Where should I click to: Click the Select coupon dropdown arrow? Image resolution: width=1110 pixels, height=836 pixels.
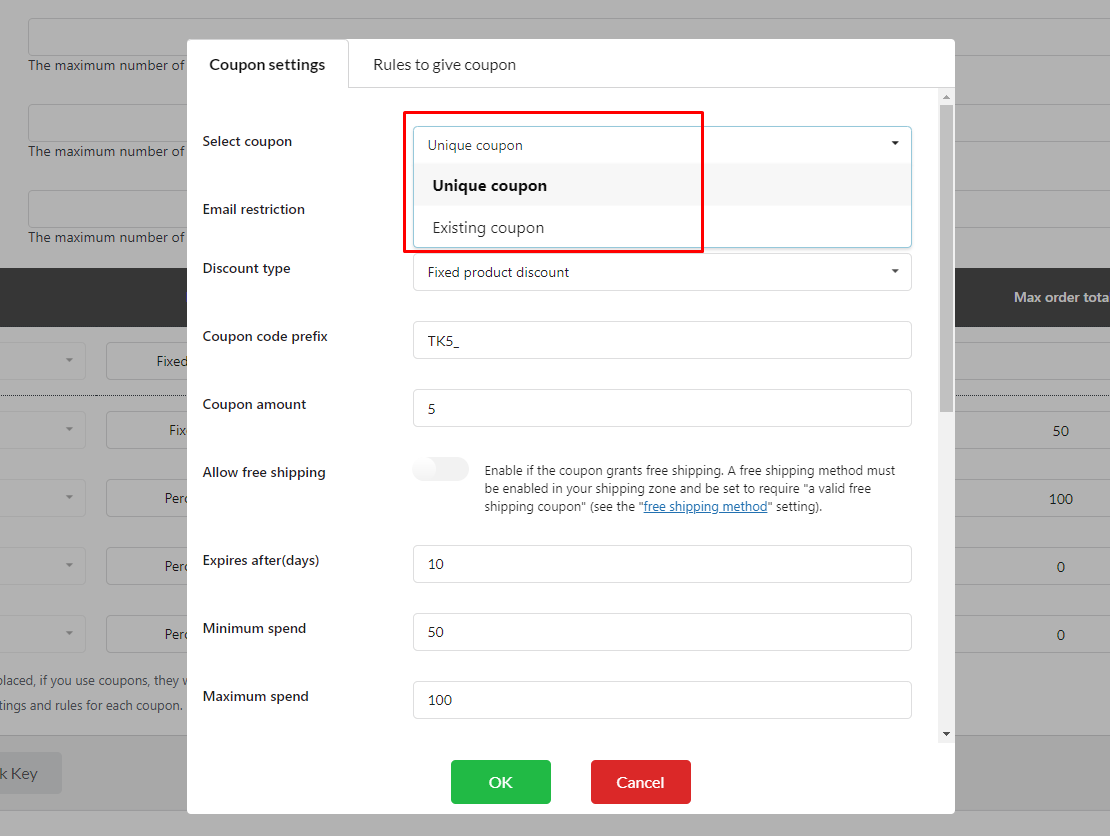click(x=895, y=144)
